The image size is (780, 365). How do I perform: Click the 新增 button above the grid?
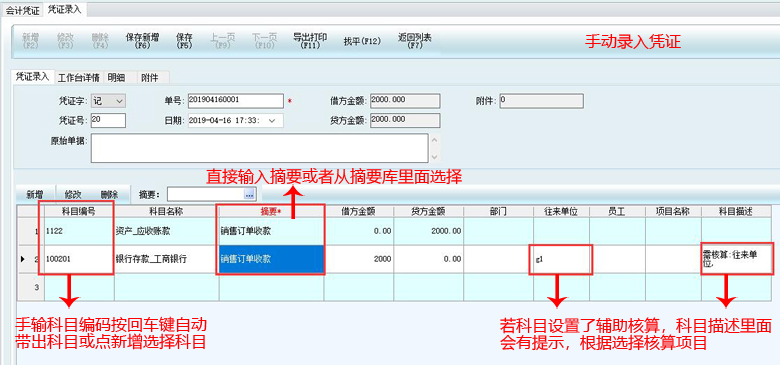pos(34,194)
